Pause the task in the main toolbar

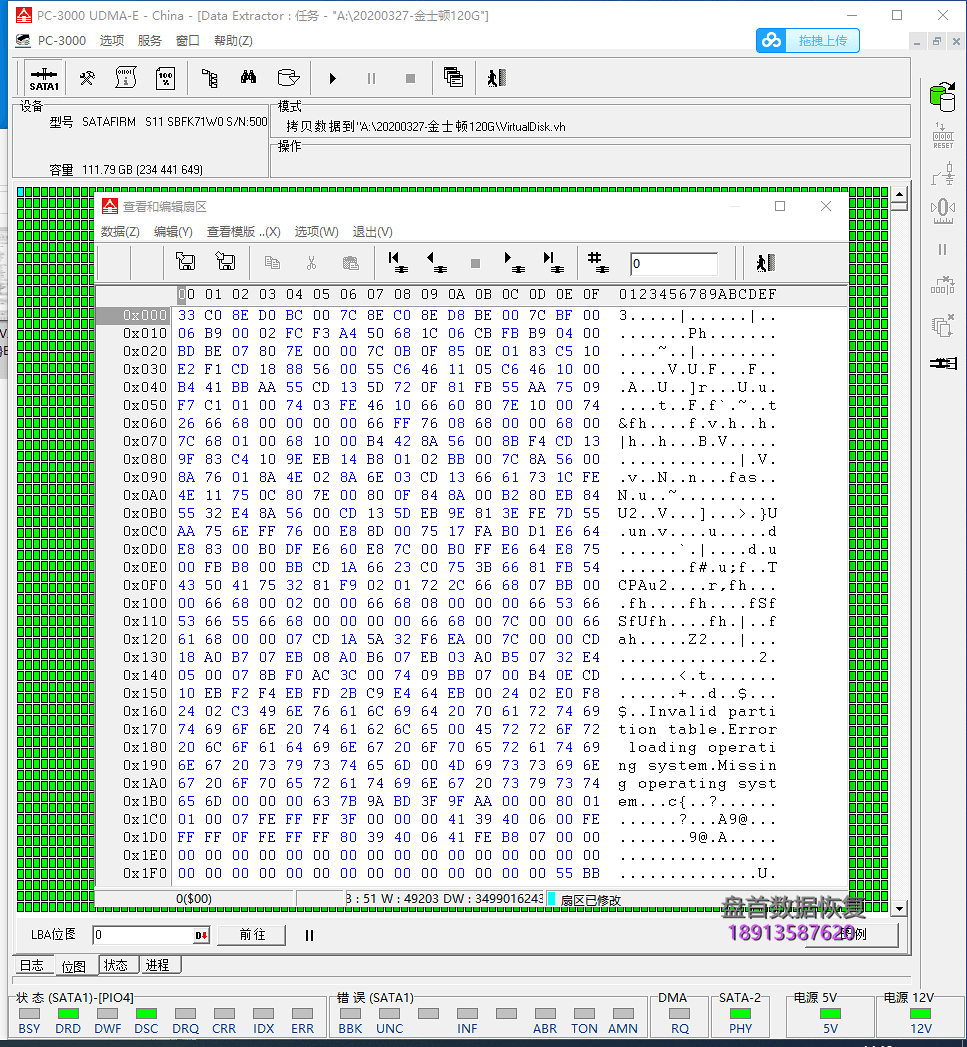[371, 79]
